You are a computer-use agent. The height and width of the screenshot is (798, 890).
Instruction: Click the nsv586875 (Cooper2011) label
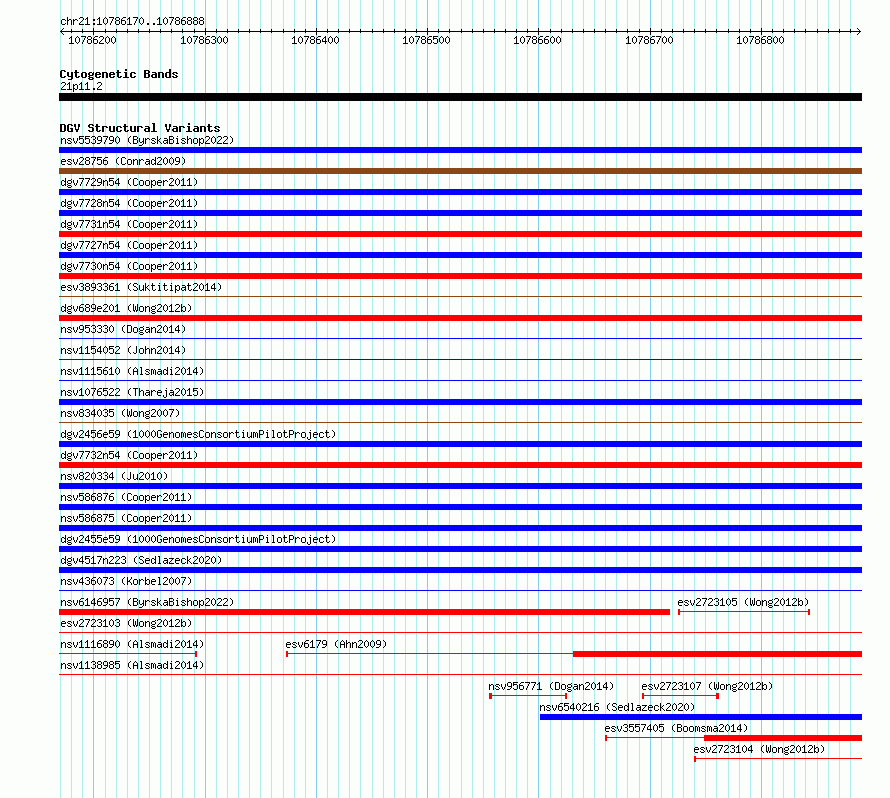[126, 518]
